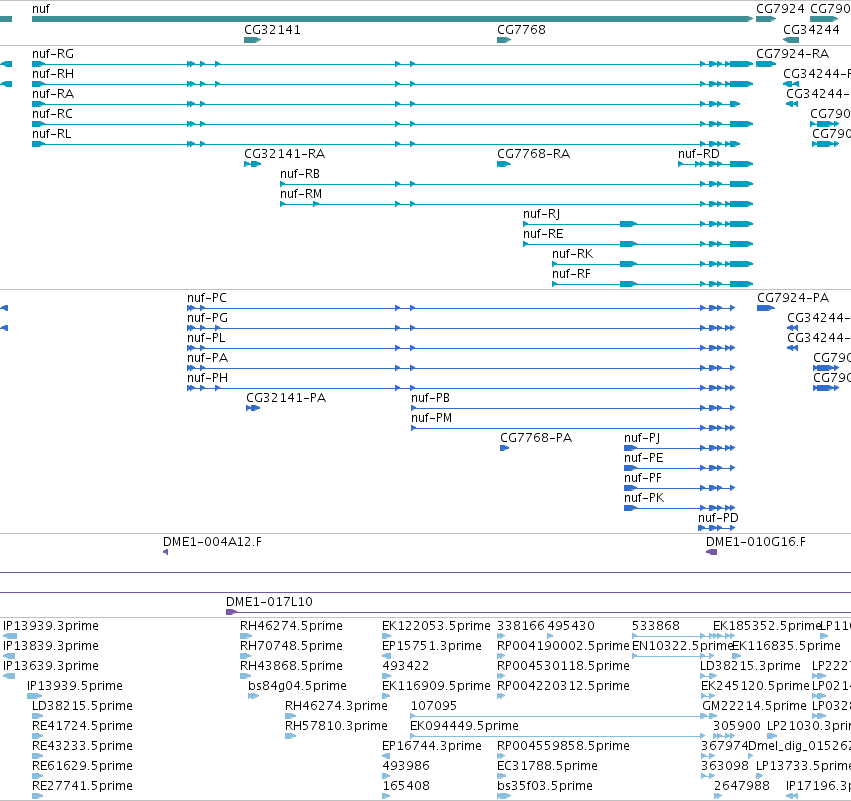Screen dimensions: 851x801
Task: Click the EP15751.3prime EST label
Action: click(x=432, y=646)
